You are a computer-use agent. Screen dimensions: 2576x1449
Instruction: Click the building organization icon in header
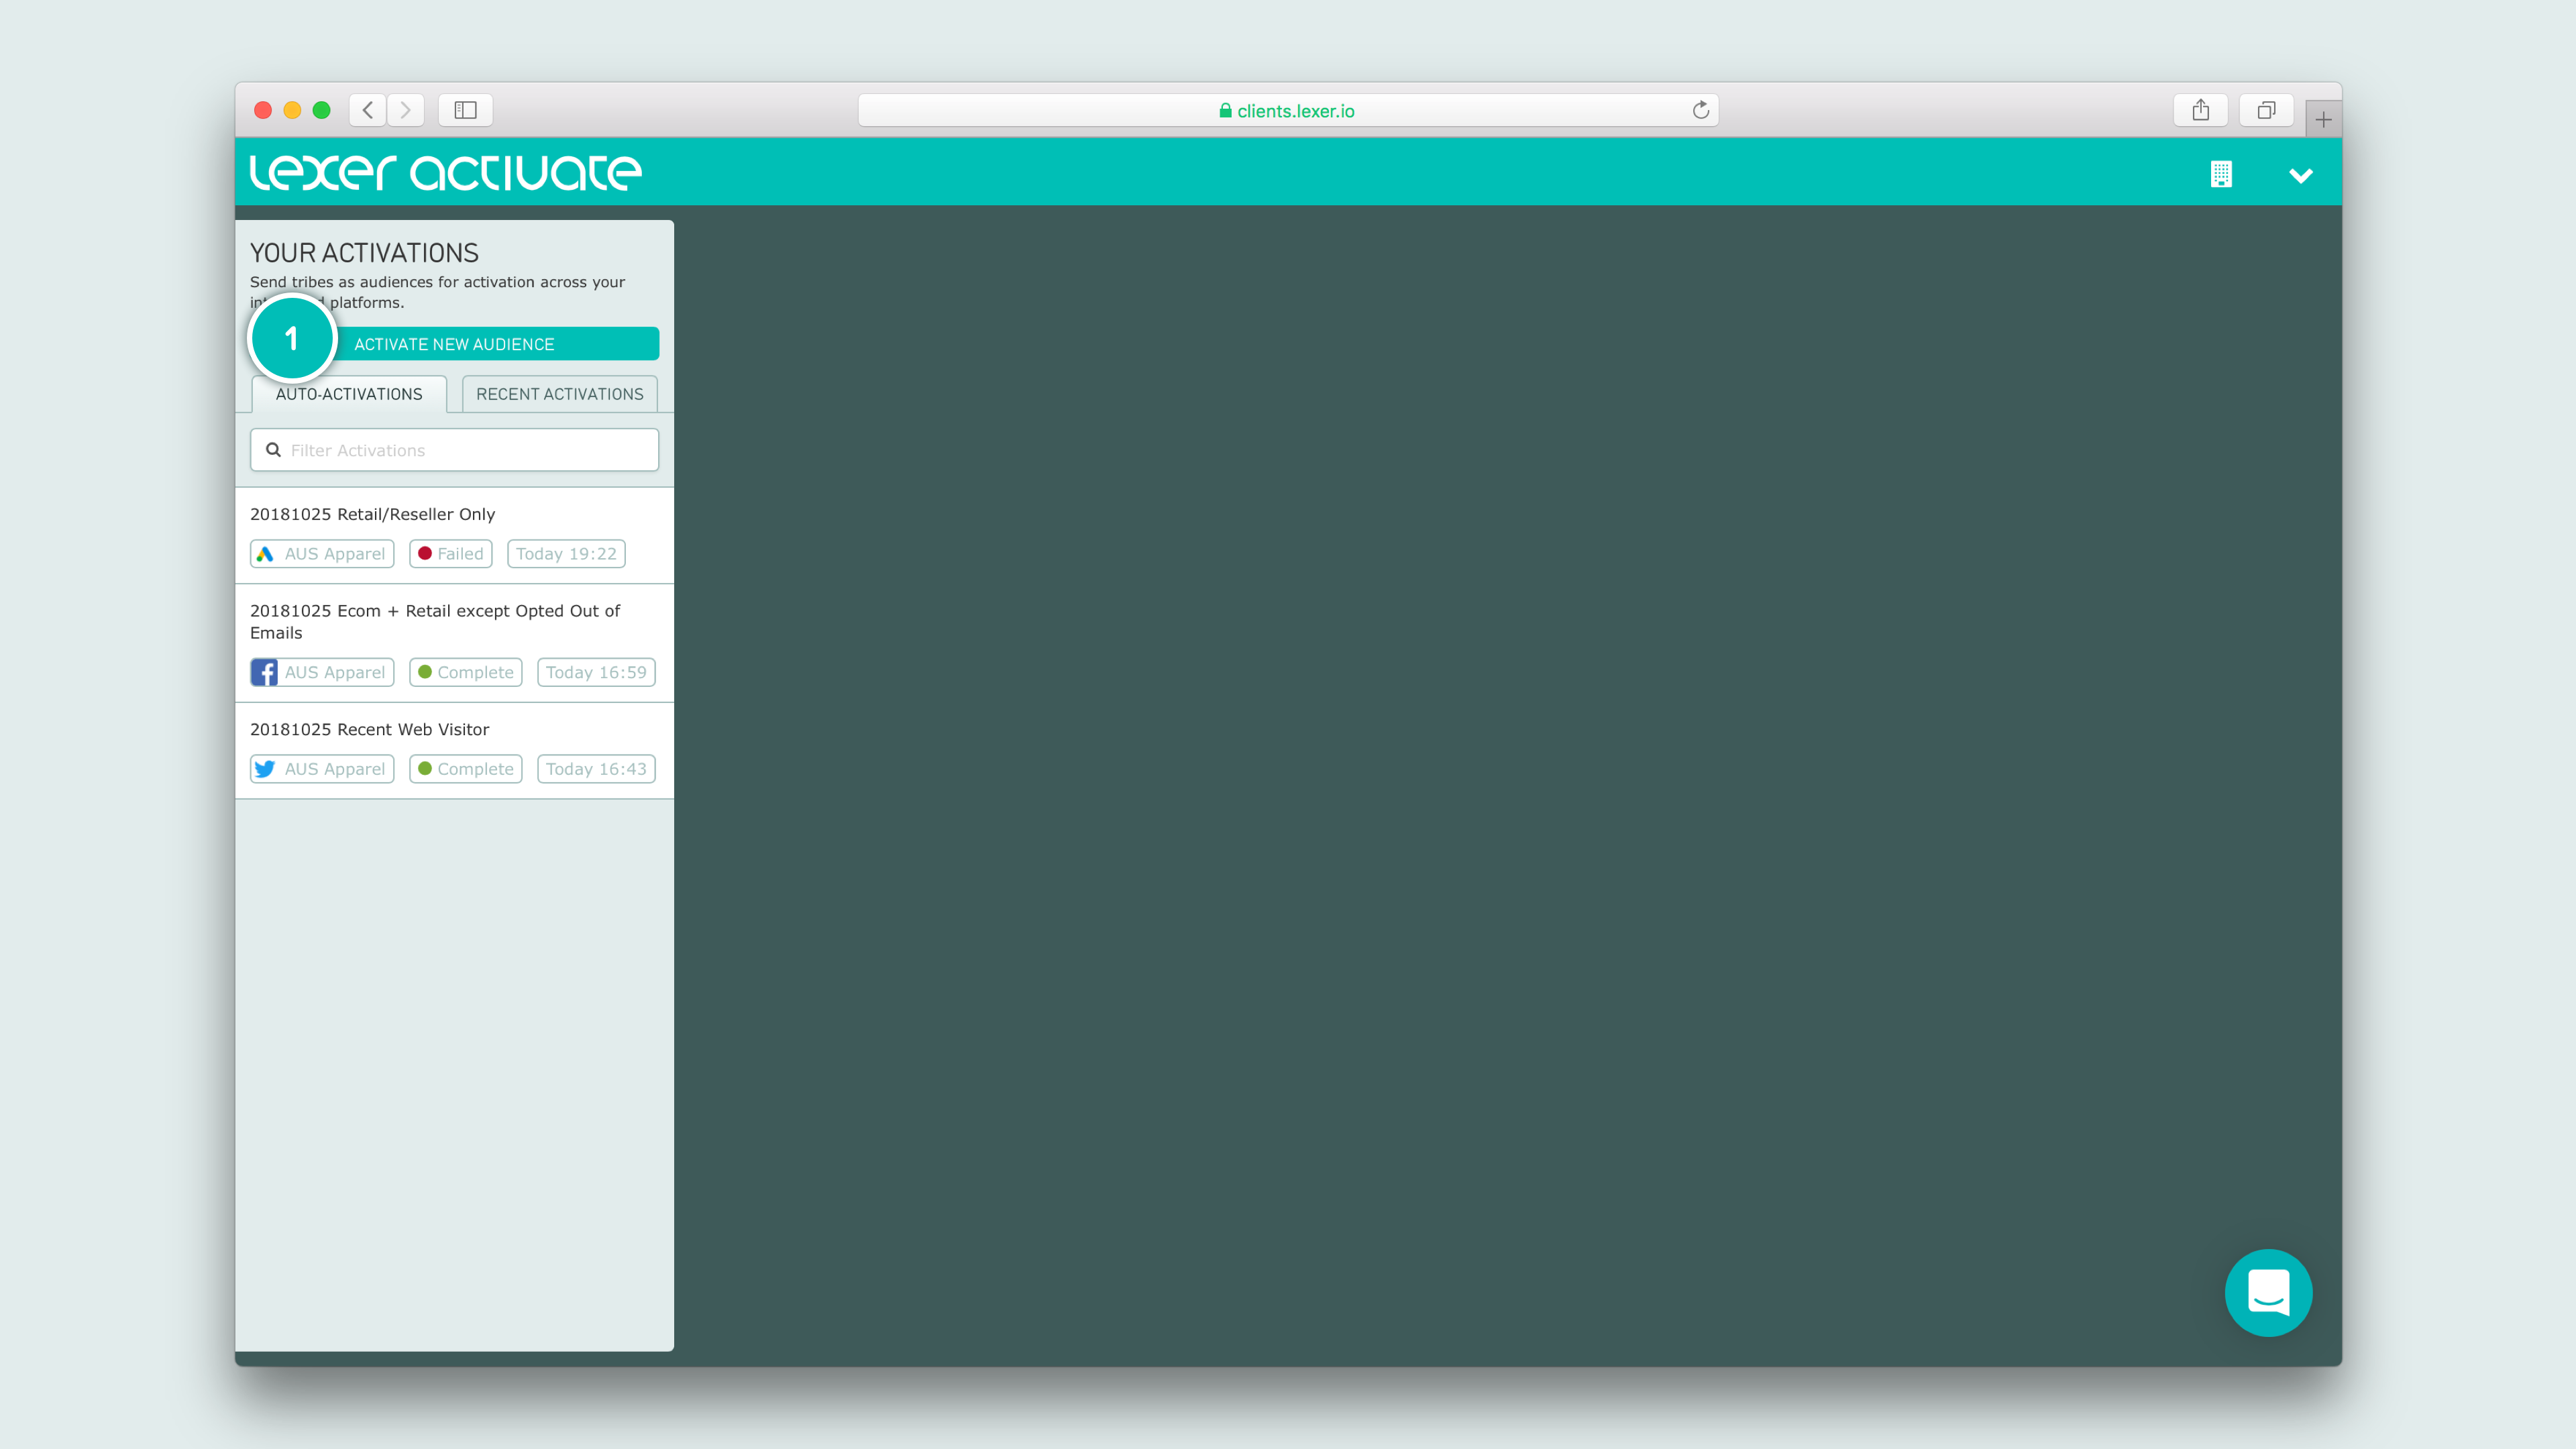click(2220, 174)
